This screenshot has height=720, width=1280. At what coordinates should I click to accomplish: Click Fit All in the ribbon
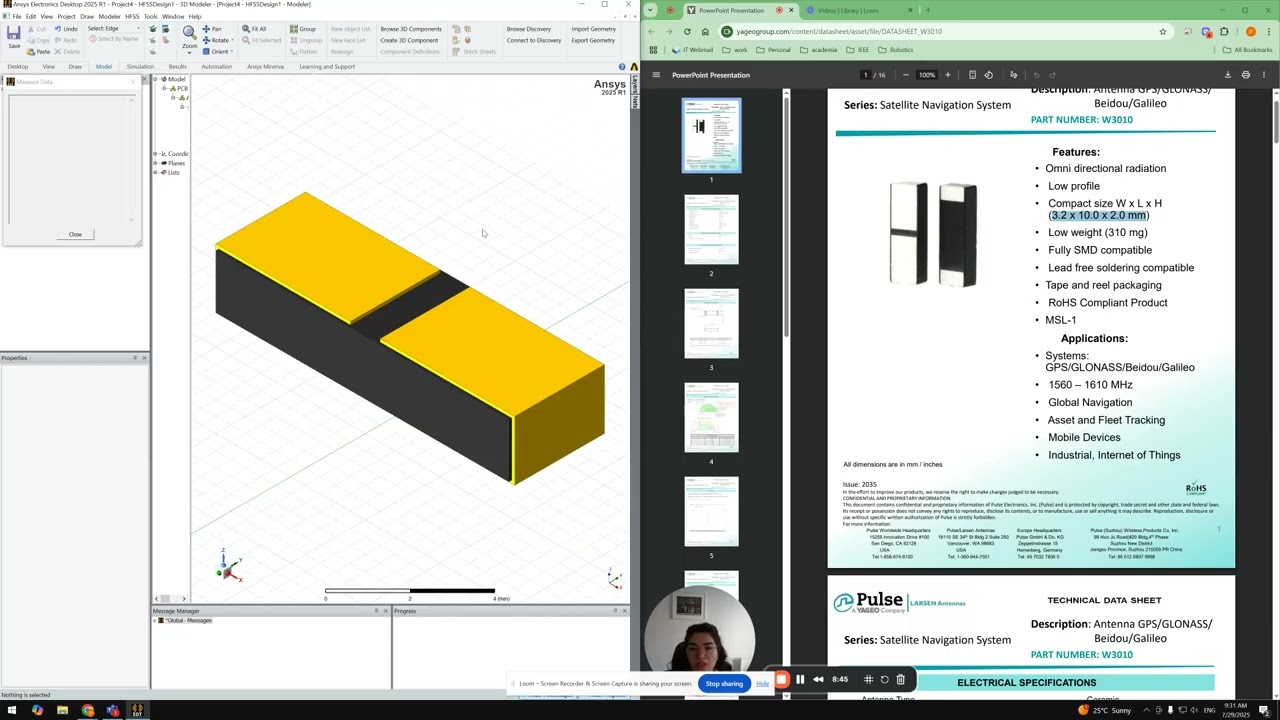255,29
